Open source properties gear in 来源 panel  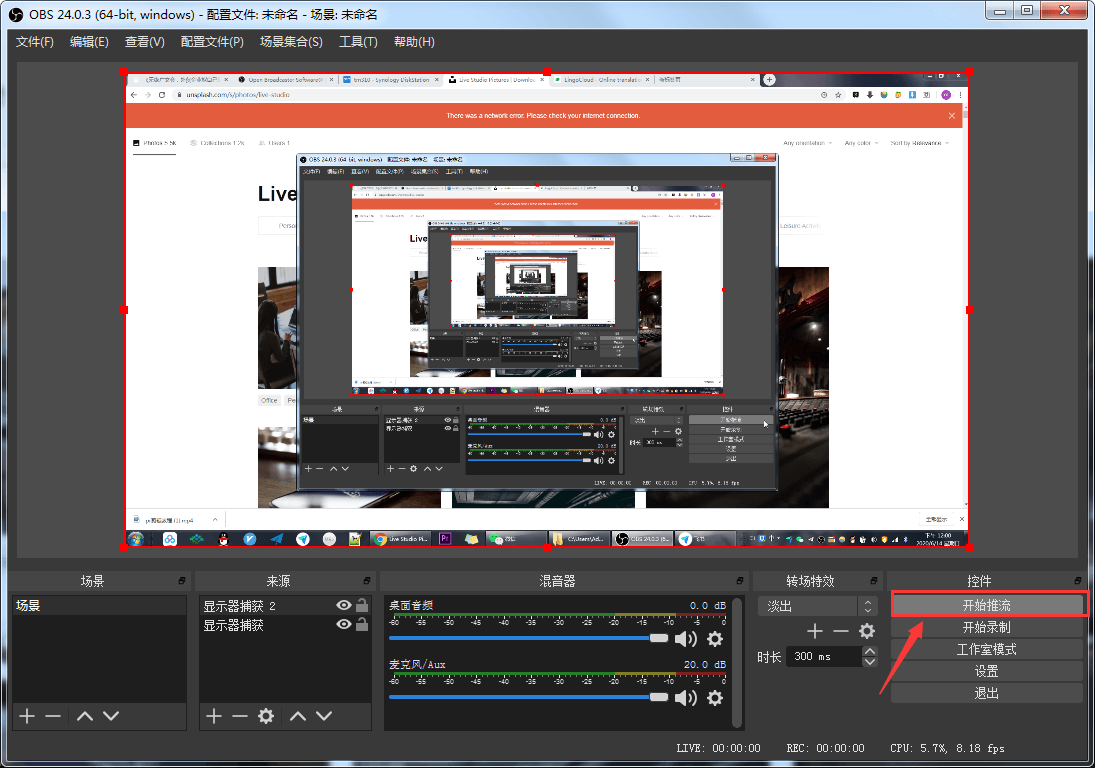(x=266, y=716)
